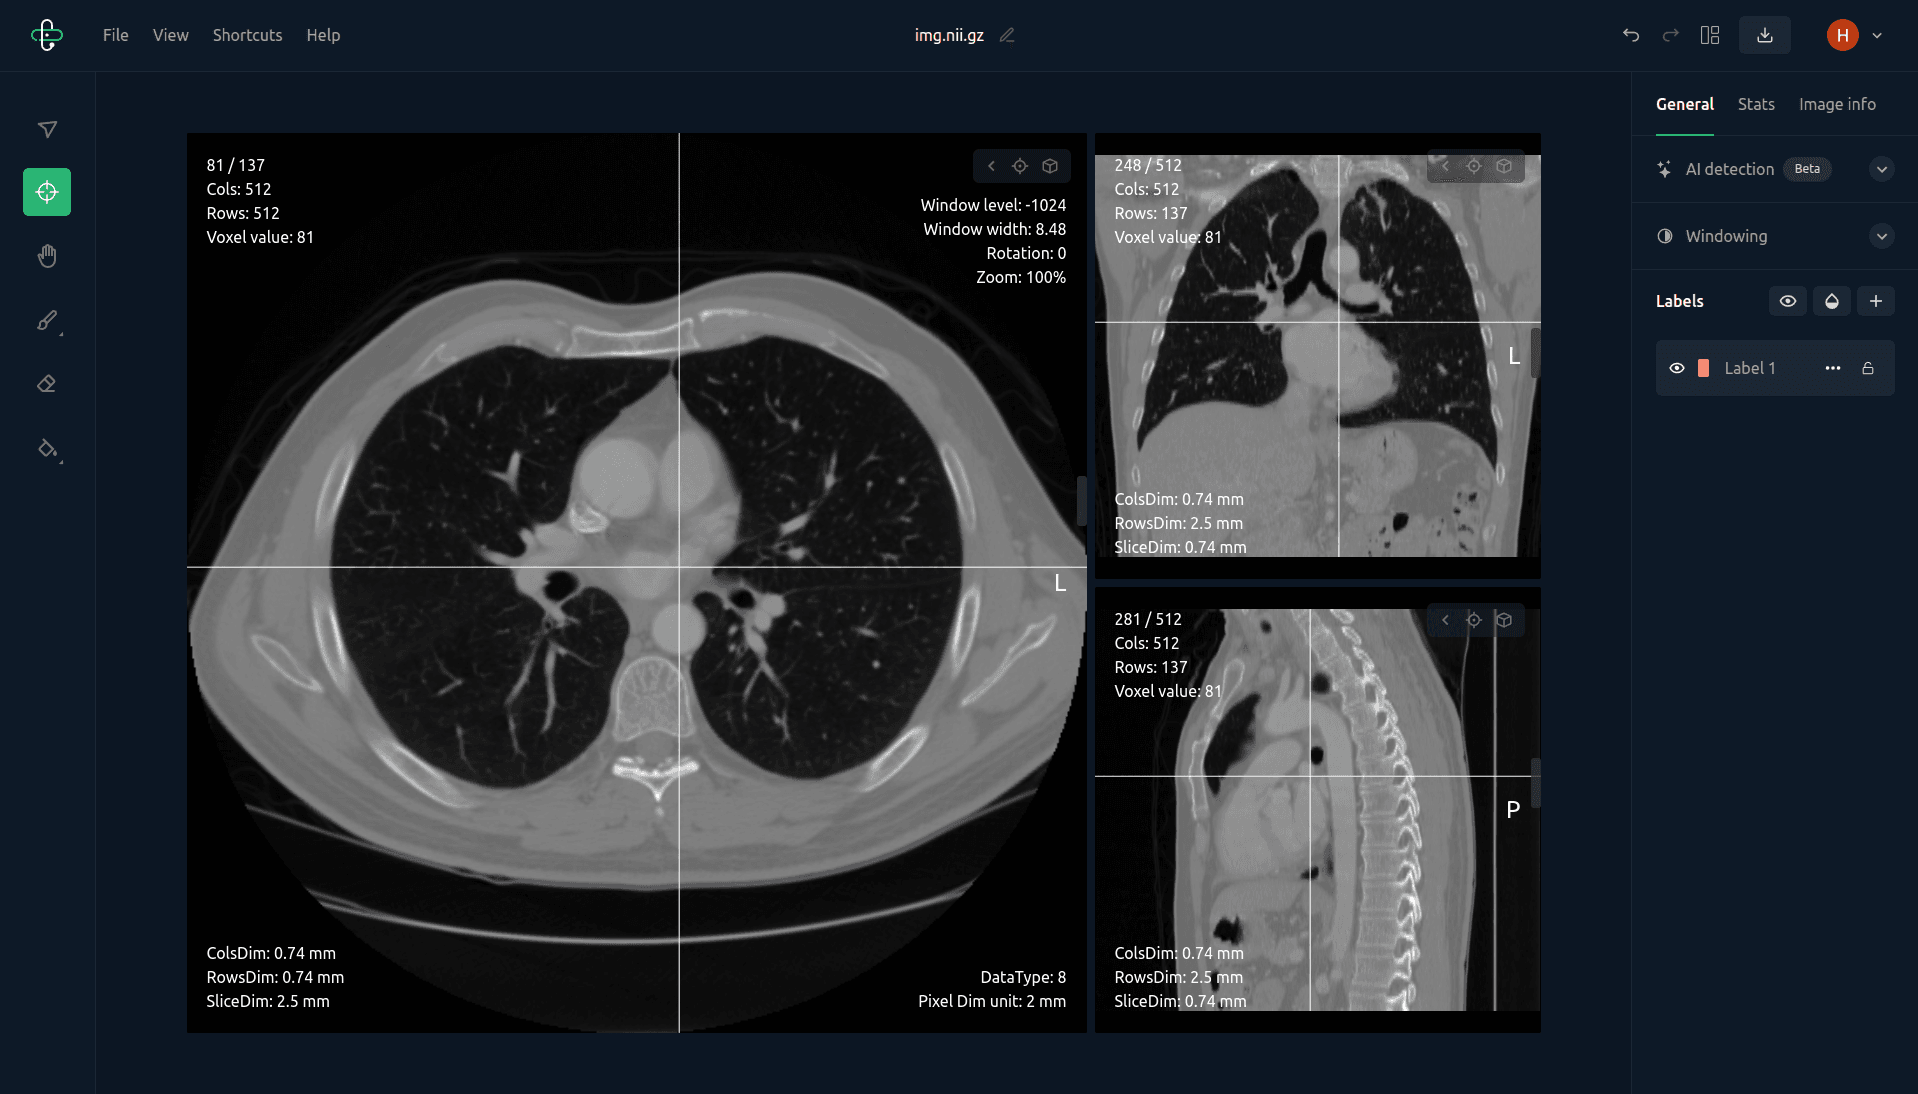Expand the Windowing section
The width and height of the screenshot is (1918, 1094).
coord(1881,236)
